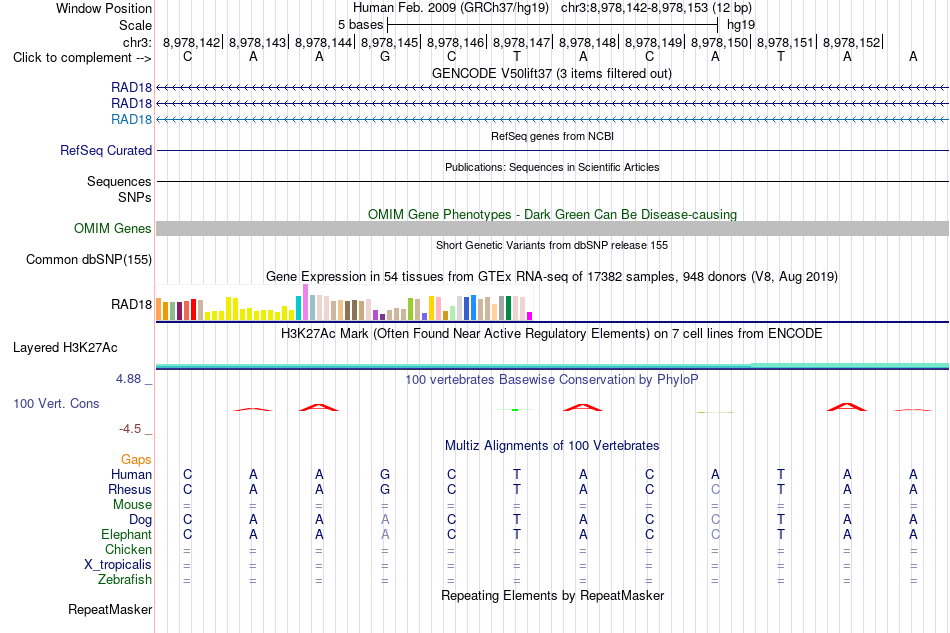This screenshot has height=633, width=950.
Task: Click the magenta bar at the GTEx chart's end
Action: pyautogui.click(x=530, y=316)
